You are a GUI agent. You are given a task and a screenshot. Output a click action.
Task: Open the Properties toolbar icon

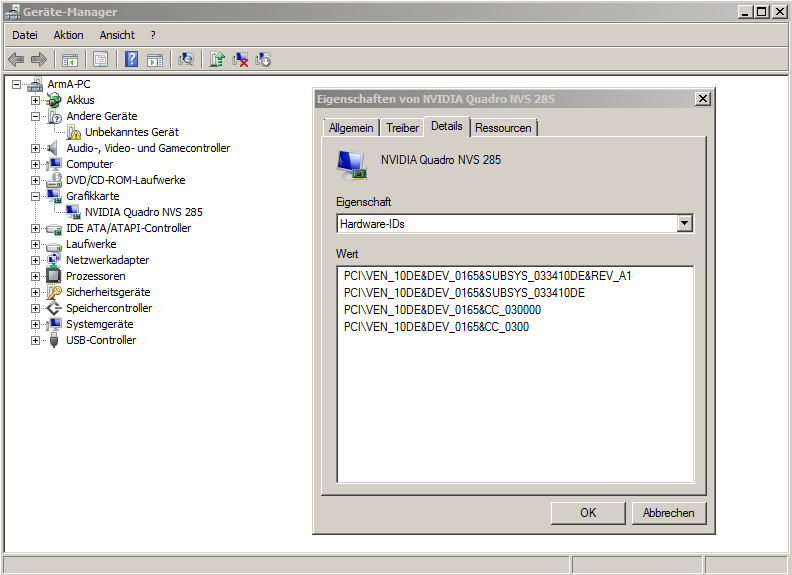pos(101,60)
